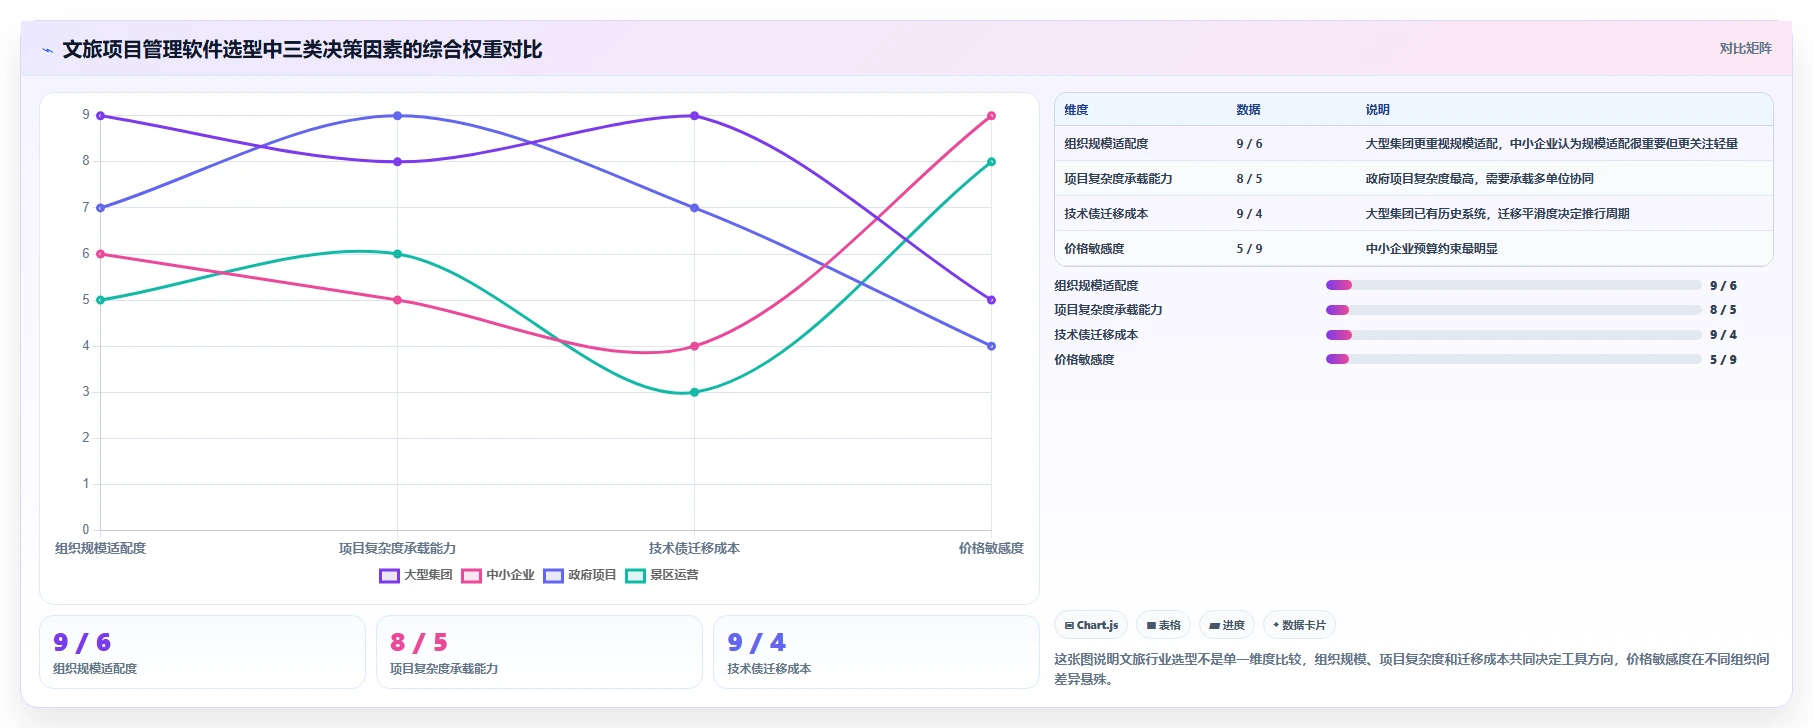This screenshot has width=1813, height=728.
Task: Click the Chart.js tag chip
Action: 1091,625
